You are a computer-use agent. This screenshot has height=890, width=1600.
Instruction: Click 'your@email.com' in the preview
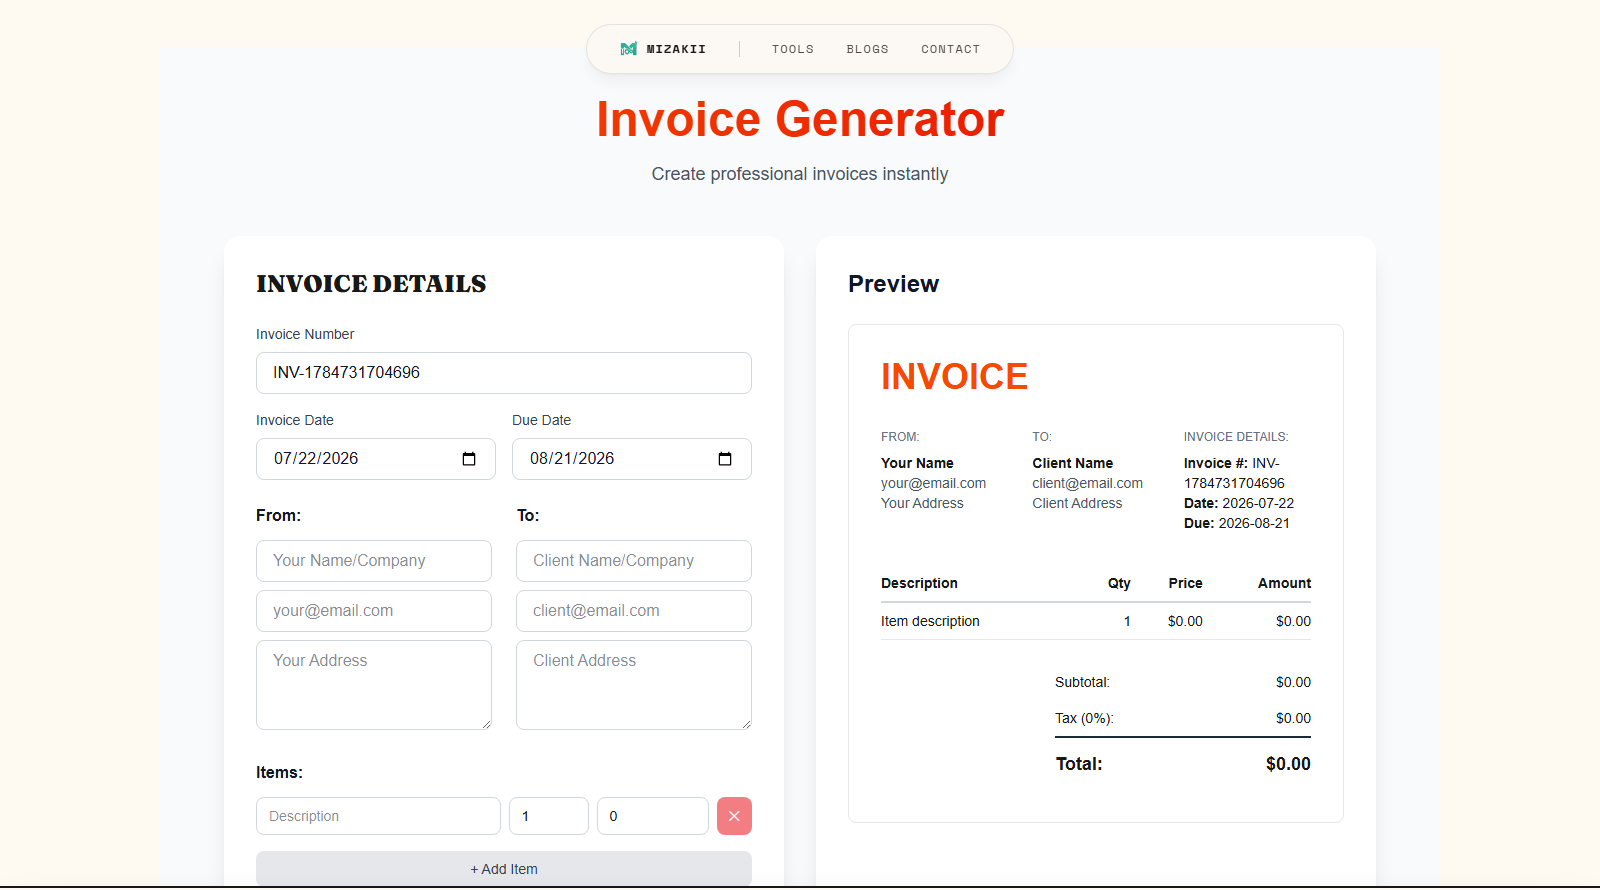[933, 483]
